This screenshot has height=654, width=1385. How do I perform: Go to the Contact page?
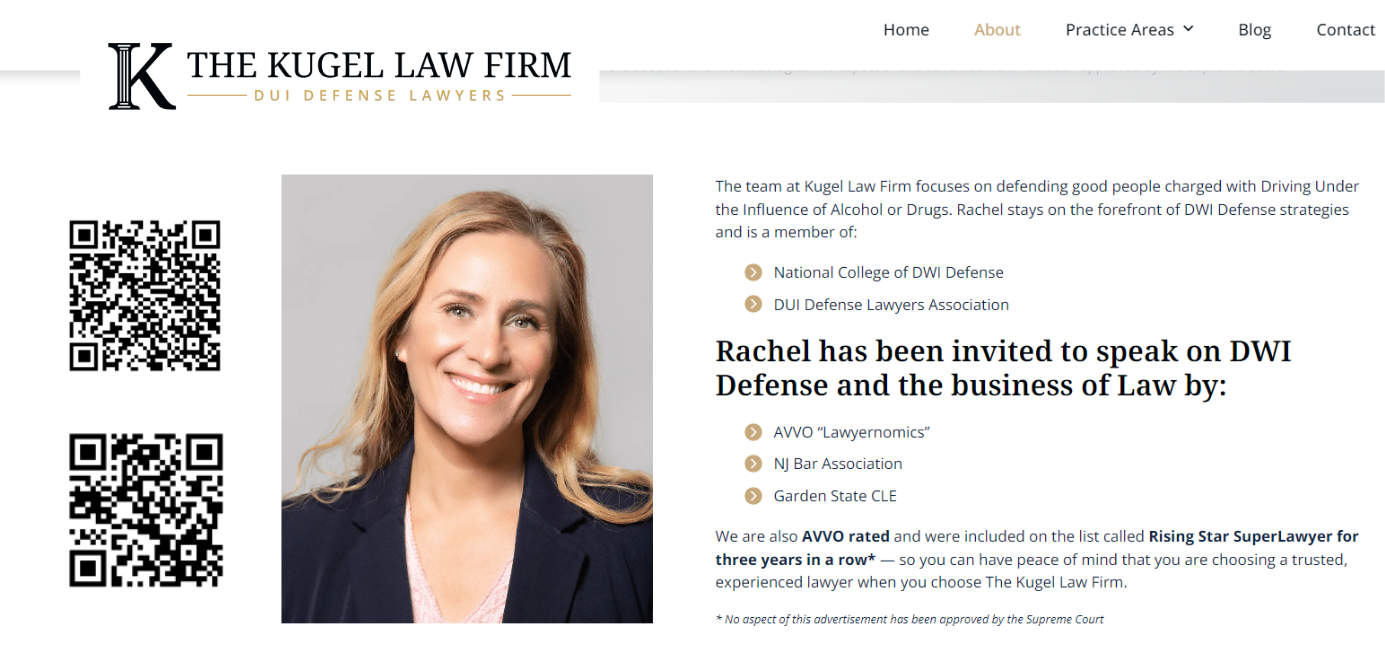click(x=1346, y=30)
